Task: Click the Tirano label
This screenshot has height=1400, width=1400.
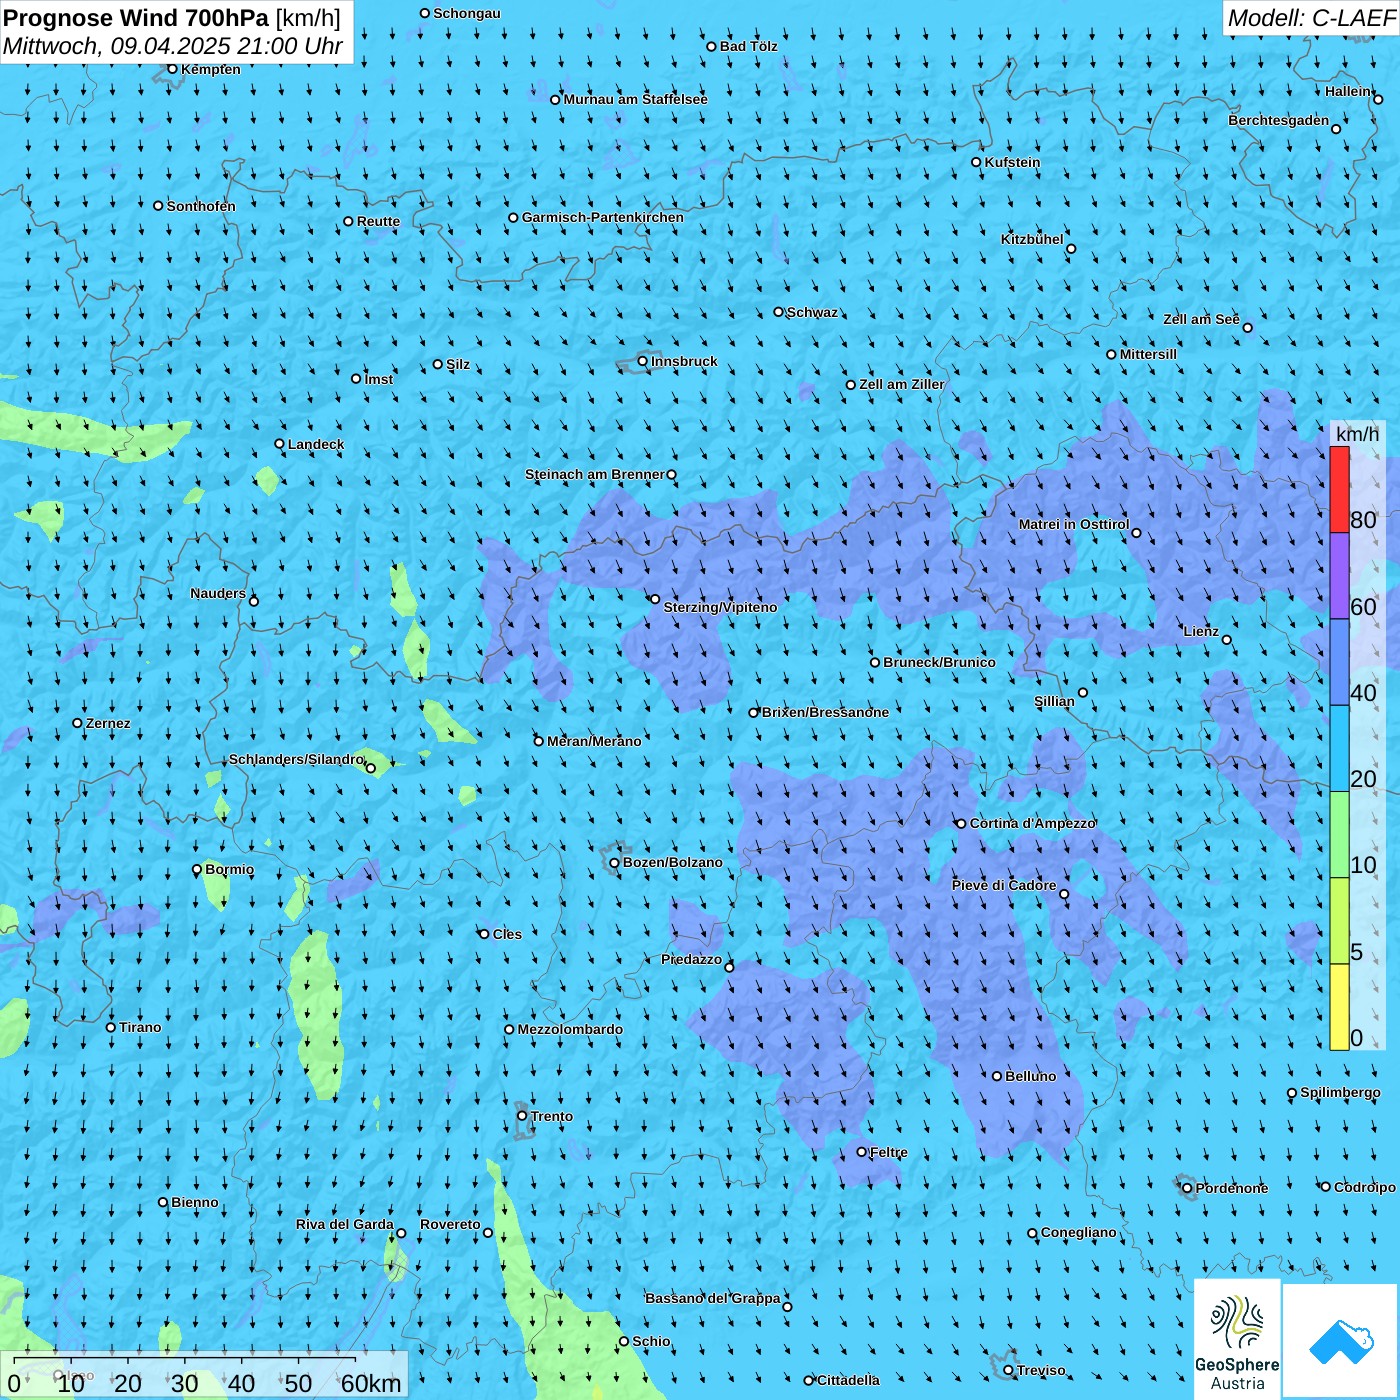Action: point(140,1027)
